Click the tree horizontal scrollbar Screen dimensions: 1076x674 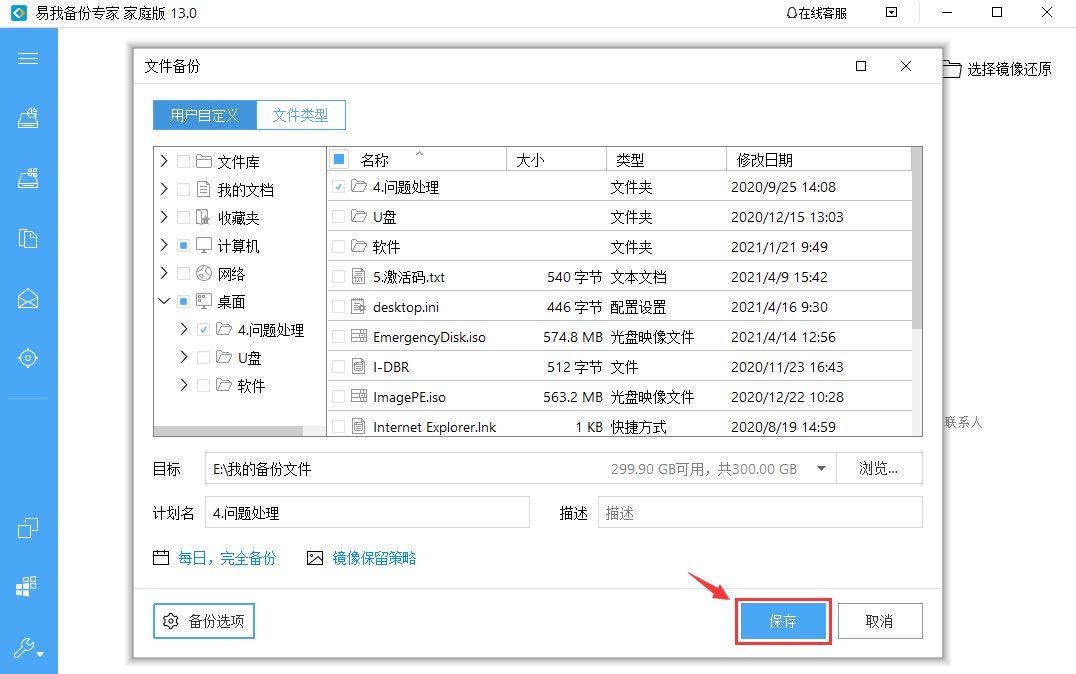[229, 430]
